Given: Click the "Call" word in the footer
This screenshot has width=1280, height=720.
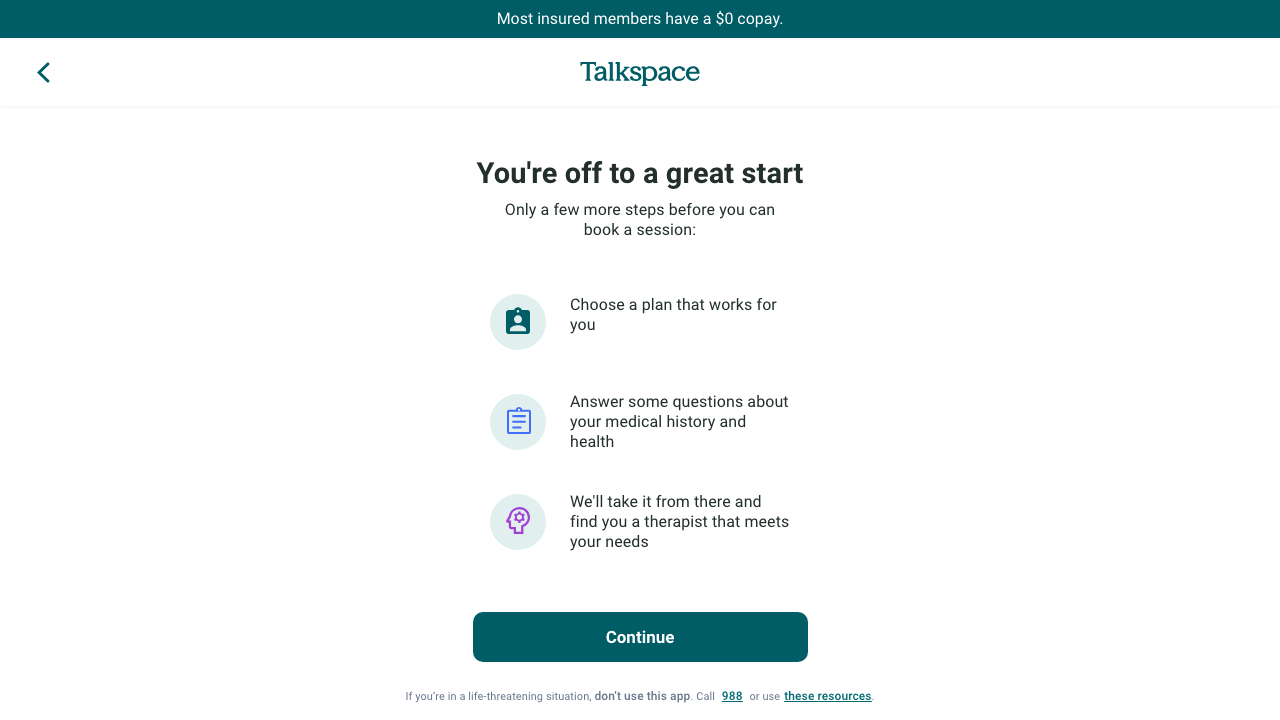Looking at the screenshot, I should click(x=705, y=696).
